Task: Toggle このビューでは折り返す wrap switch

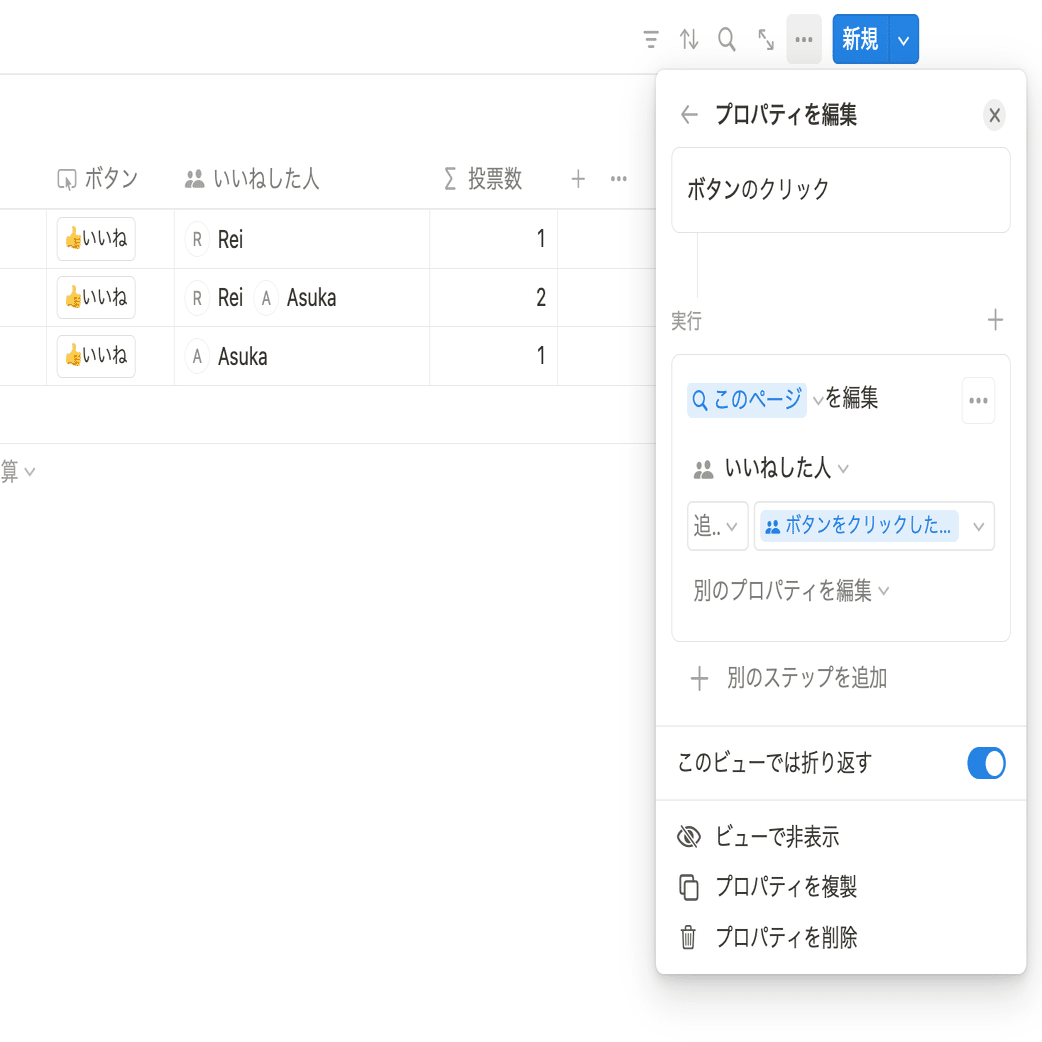Action: [x=986, y=763]
